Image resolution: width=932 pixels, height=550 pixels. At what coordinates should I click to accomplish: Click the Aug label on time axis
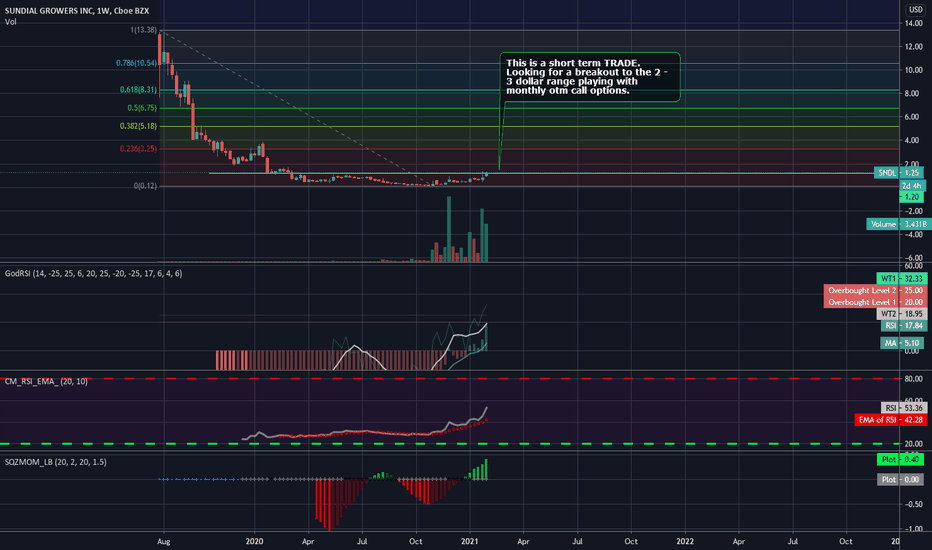tap(163, 541)
